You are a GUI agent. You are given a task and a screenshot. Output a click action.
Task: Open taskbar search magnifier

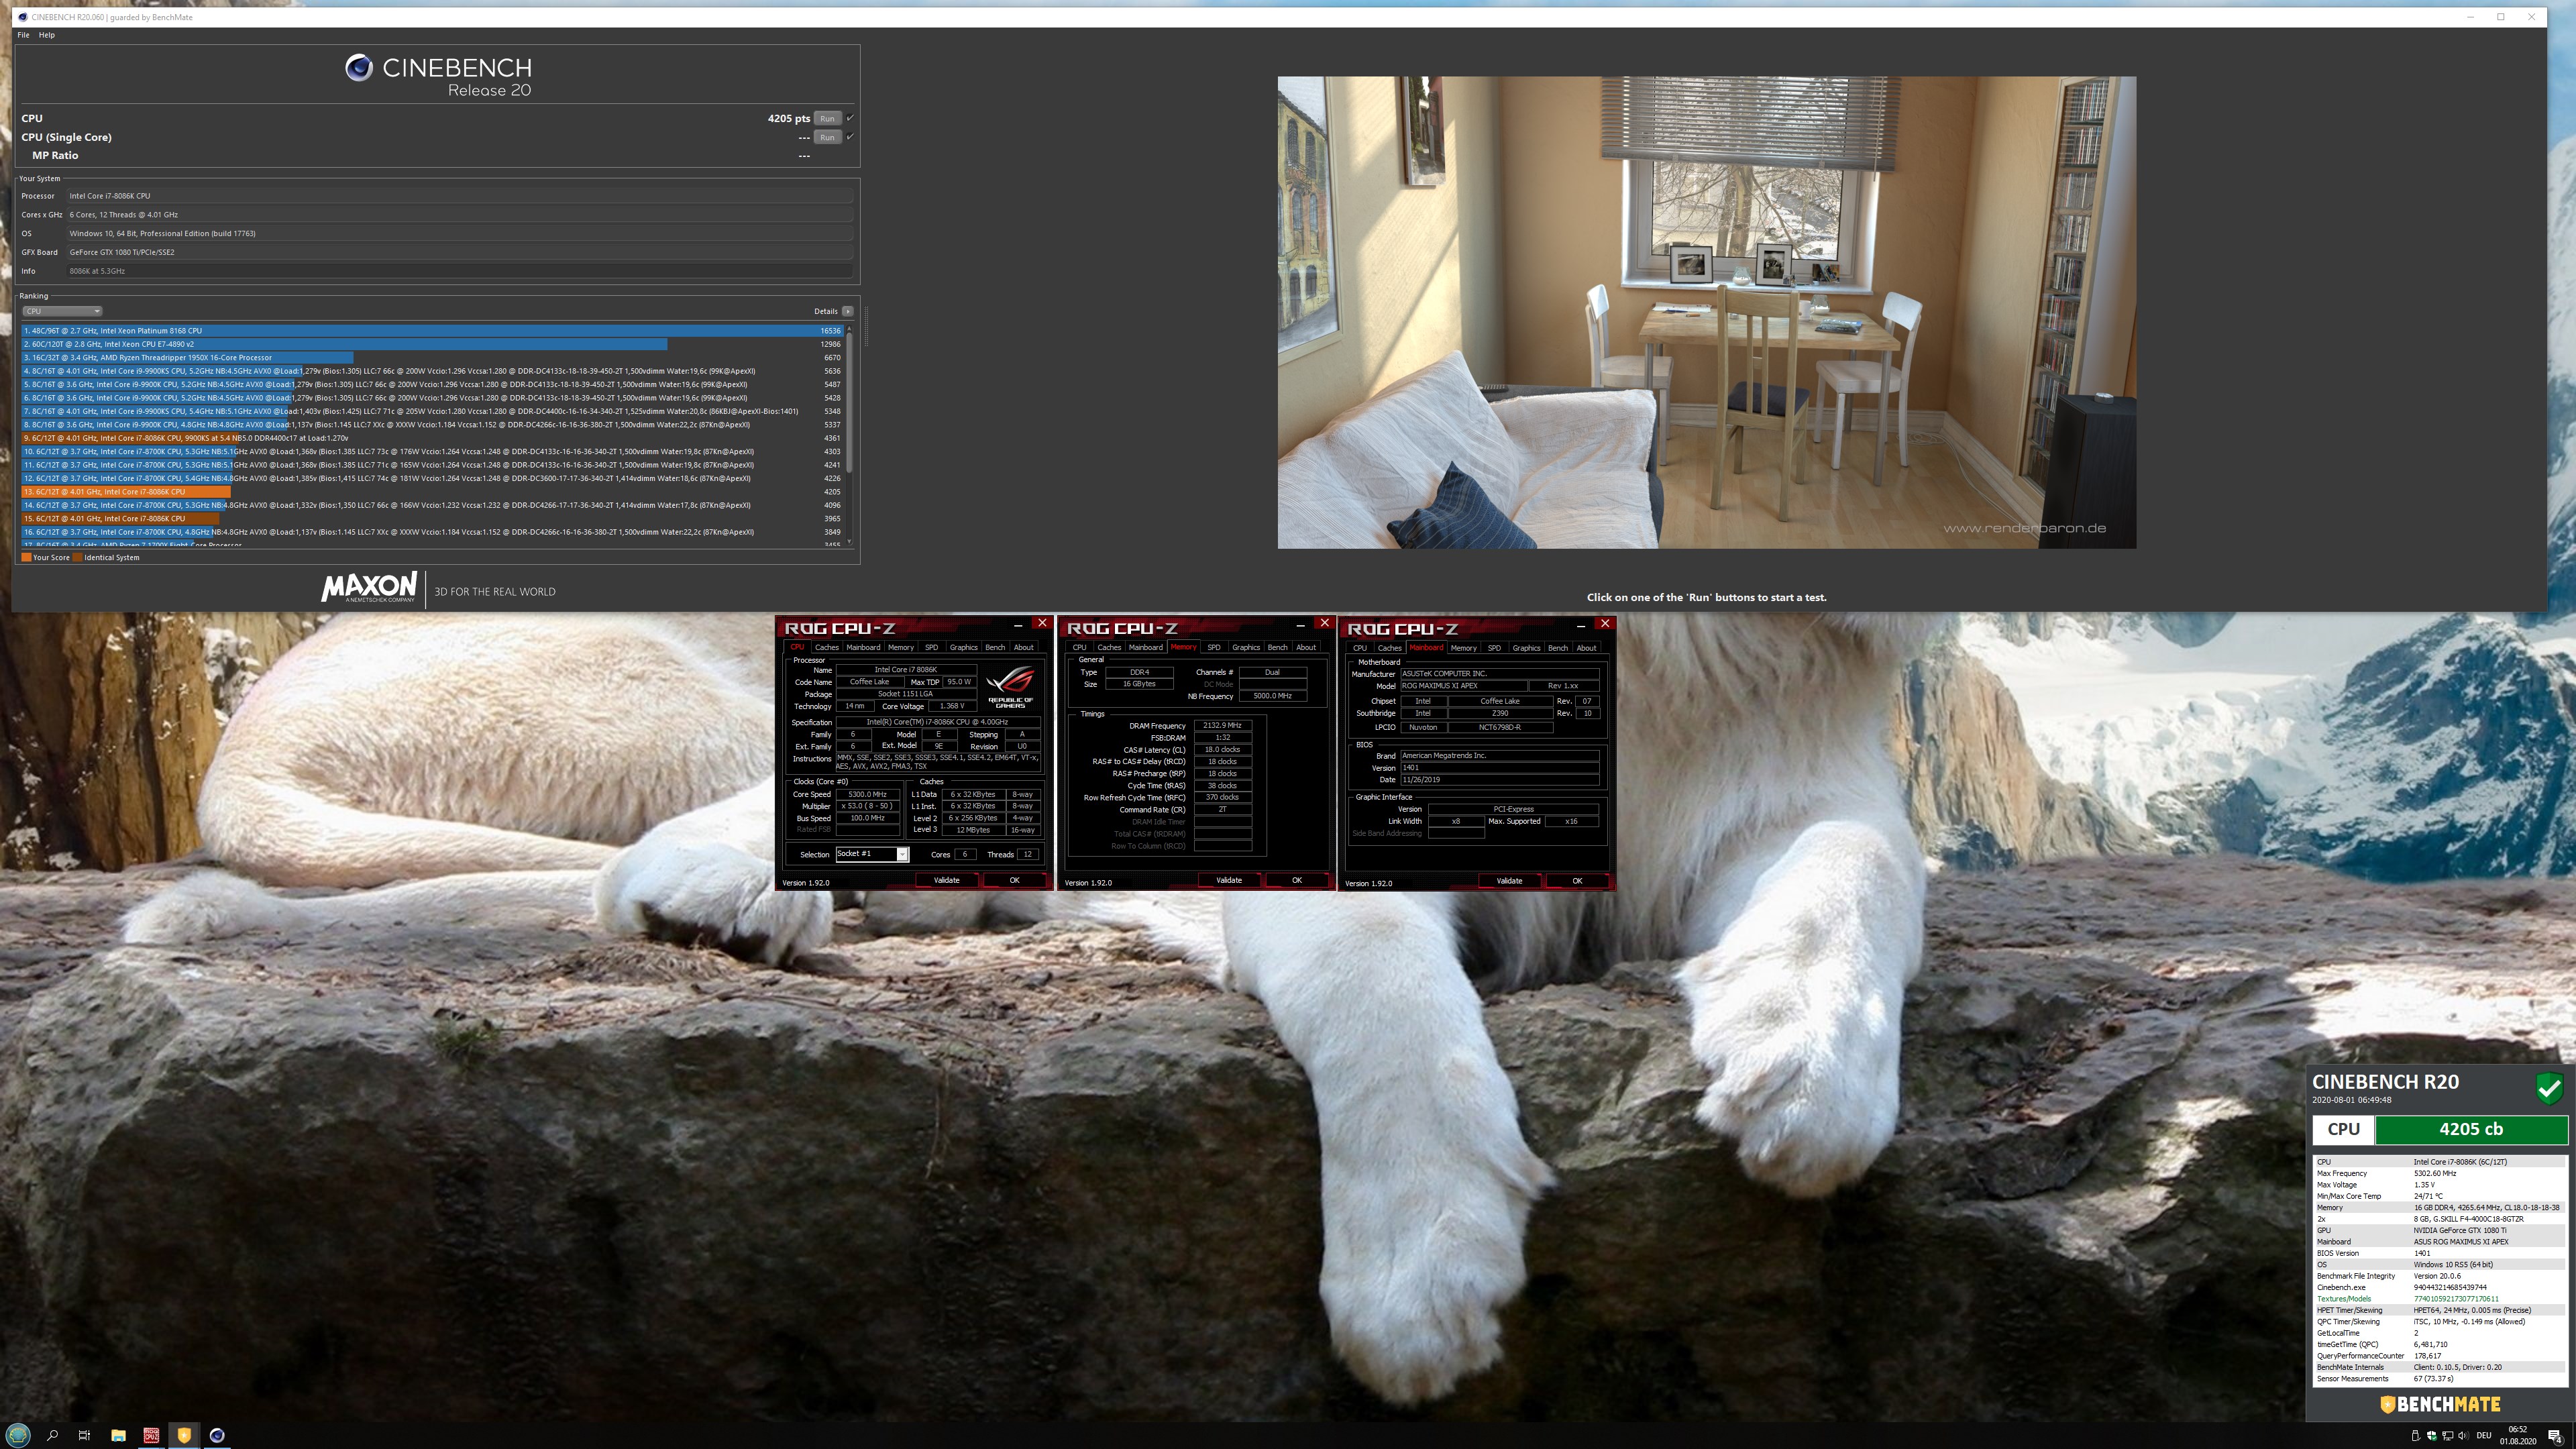click(52, 1435)
